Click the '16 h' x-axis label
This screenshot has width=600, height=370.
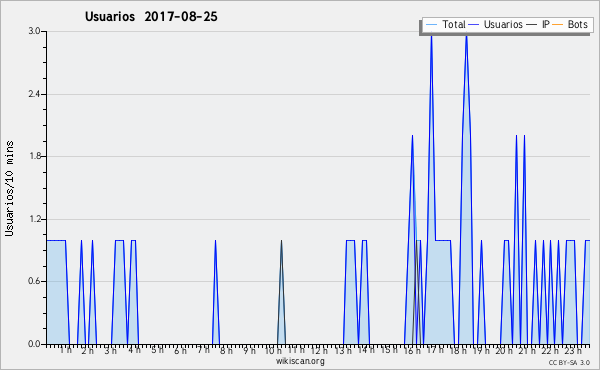(412, 350)
